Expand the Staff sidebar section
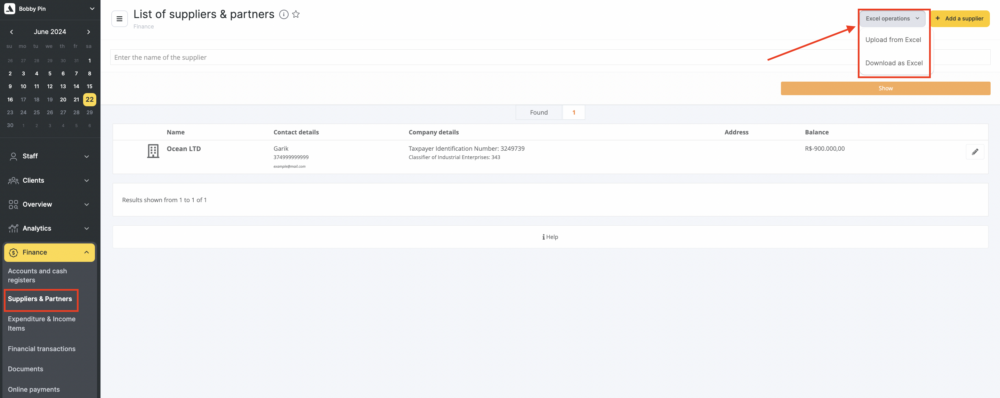The width and height of the screenshot is (1000, 398). point(50,156)
